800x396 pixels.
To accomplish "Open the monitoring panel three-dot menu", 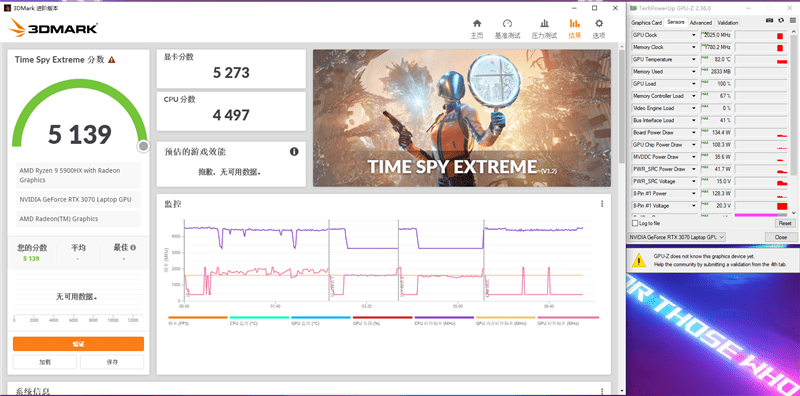I will click(602, 204).
